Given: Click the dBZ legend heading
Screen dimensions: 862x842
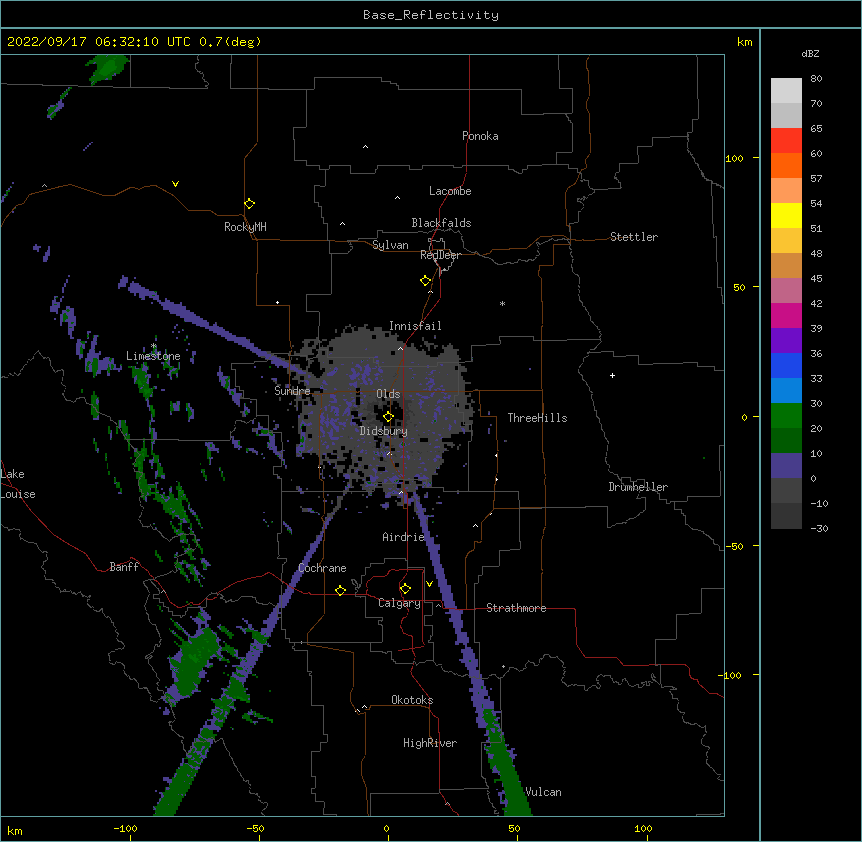Looking at the screenshot, I should coord(810,54).
